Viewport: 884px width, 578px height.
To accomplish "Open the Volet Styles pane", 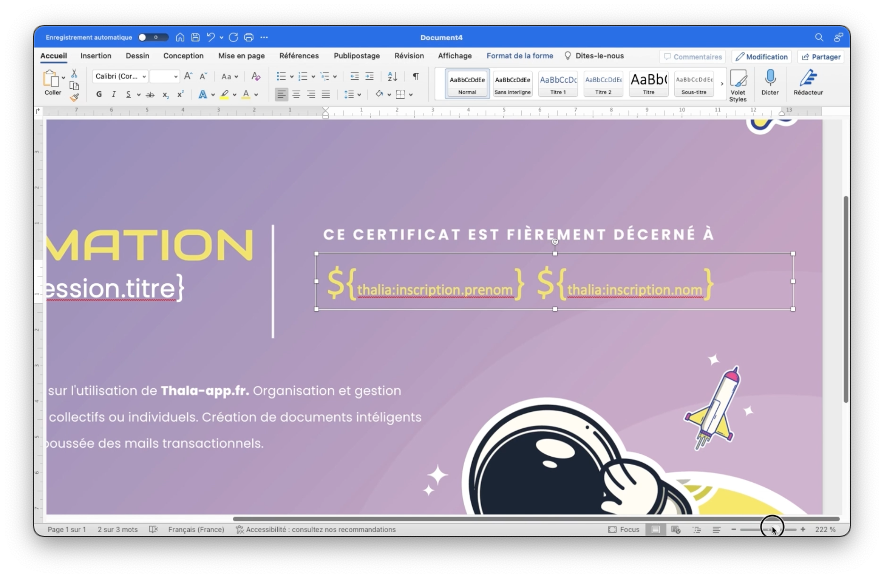I will 737,84.
